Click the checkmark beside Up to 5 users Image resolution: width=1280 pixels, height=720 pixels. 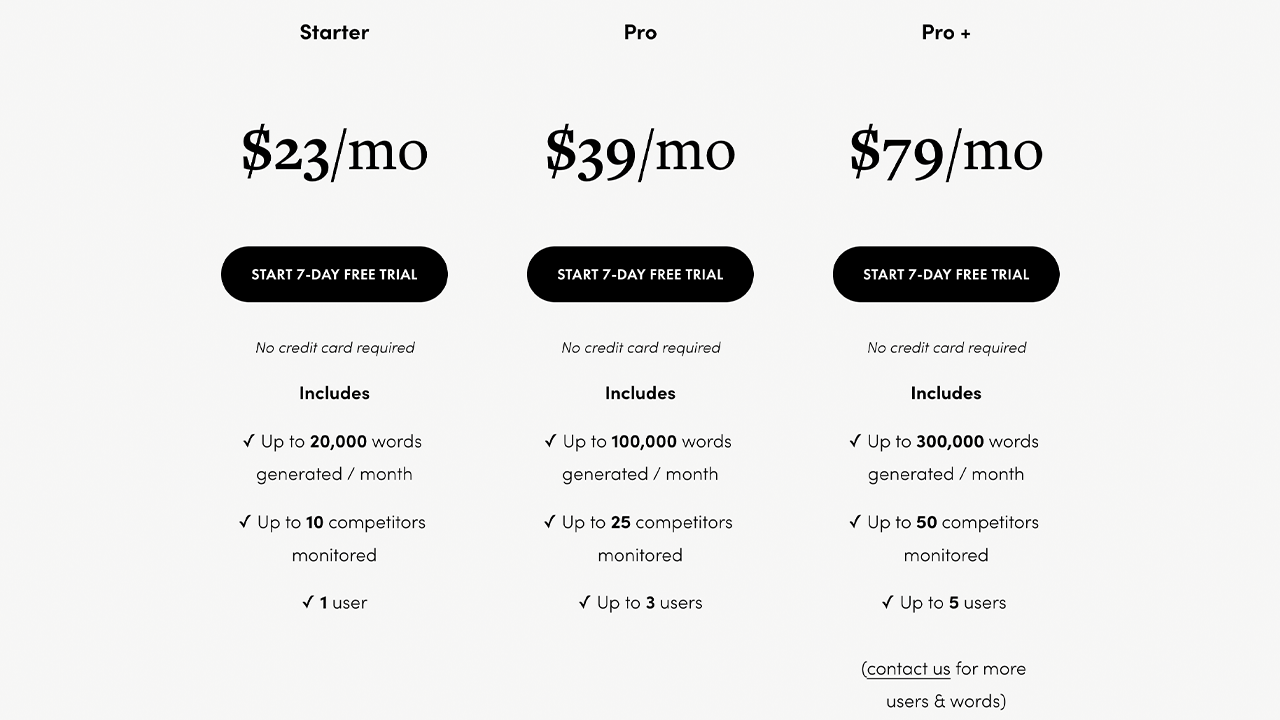pos(887,603)
